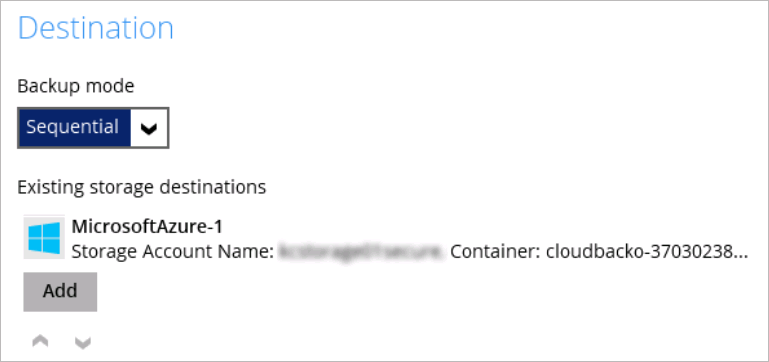Click the Backup mode label
The image size is (769, 362).
(x=76, y=86)
